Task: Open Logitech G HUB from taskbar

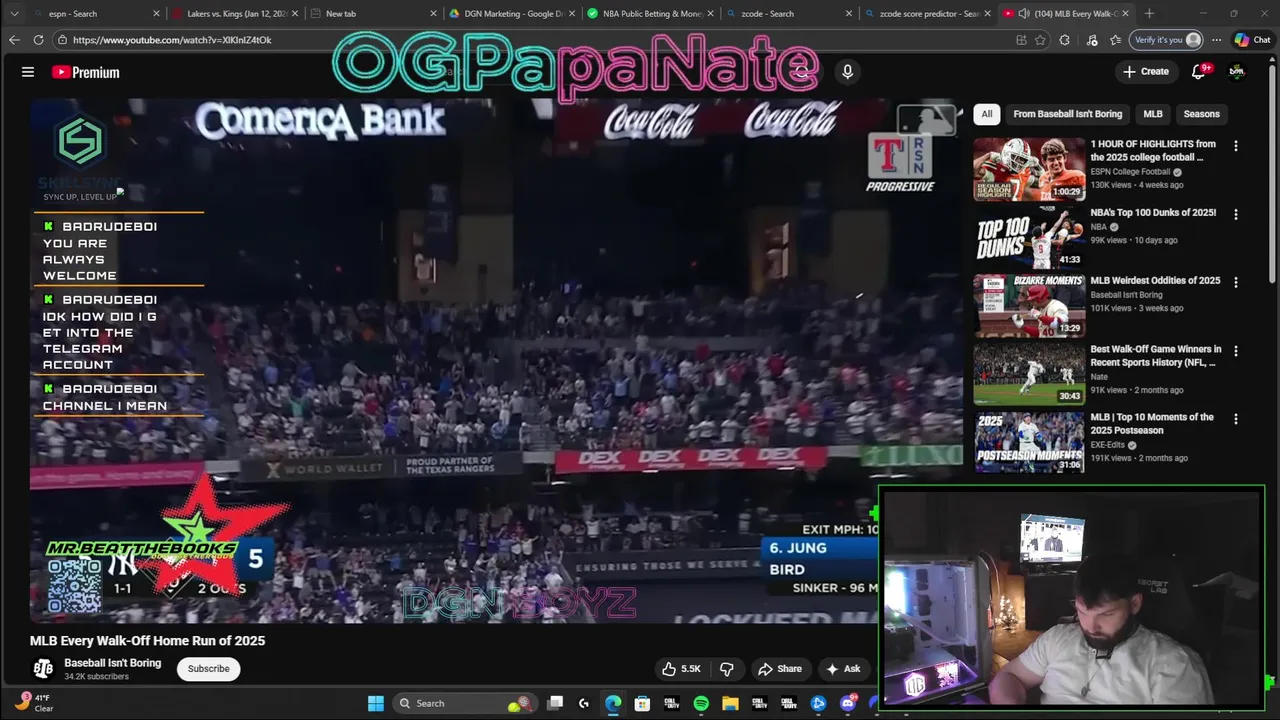Action: [584, 703]
